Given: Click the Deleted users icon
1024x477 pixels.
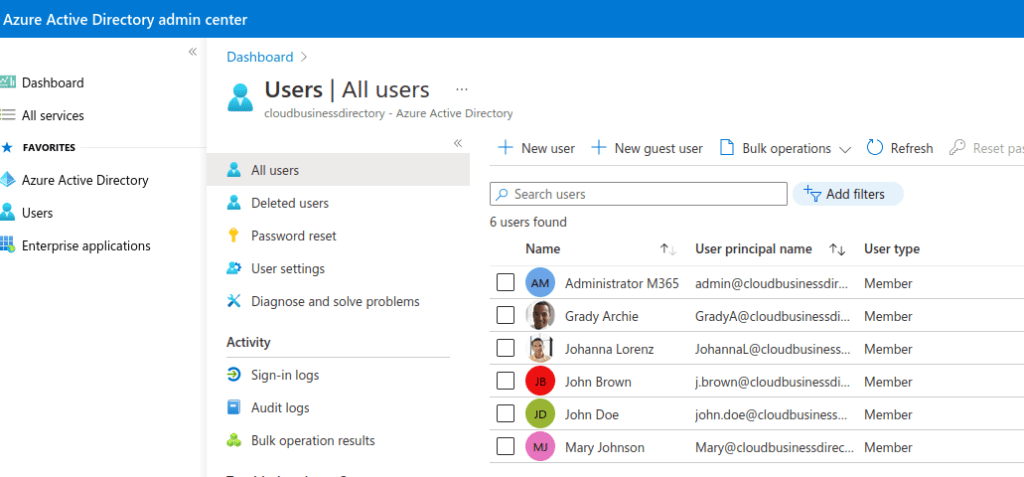Looking at the screenshot, I should click(234, 203).
